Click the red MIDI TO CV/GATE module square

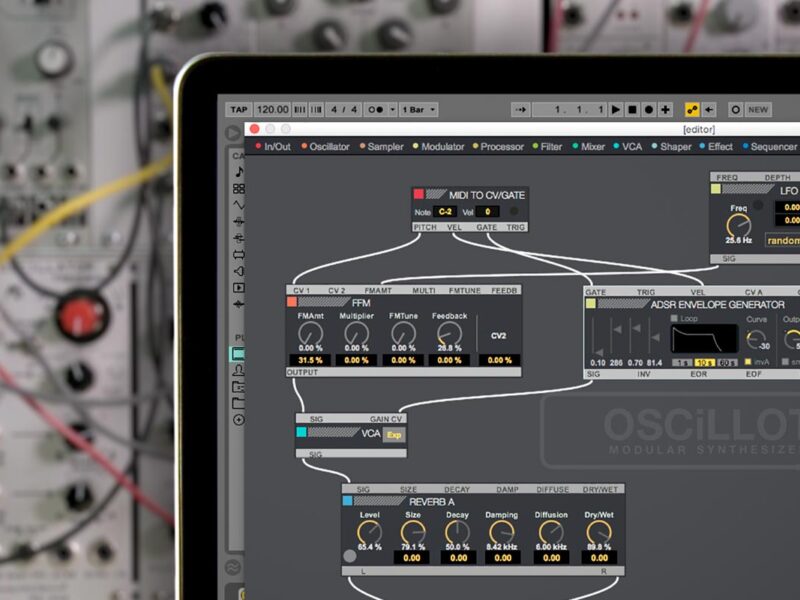(x=419, y=194)
